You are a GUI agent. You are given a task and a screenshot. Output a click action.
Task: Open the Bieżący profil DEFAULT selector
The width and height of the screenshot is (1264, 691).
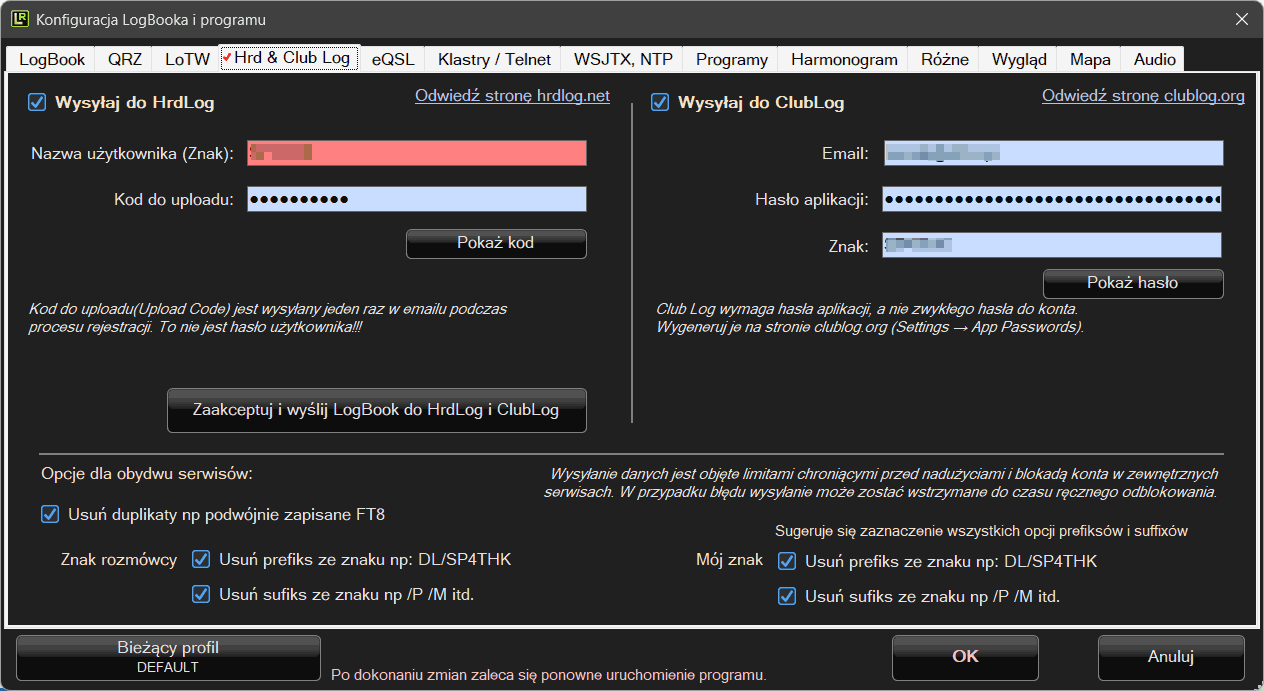coord(168,657)
